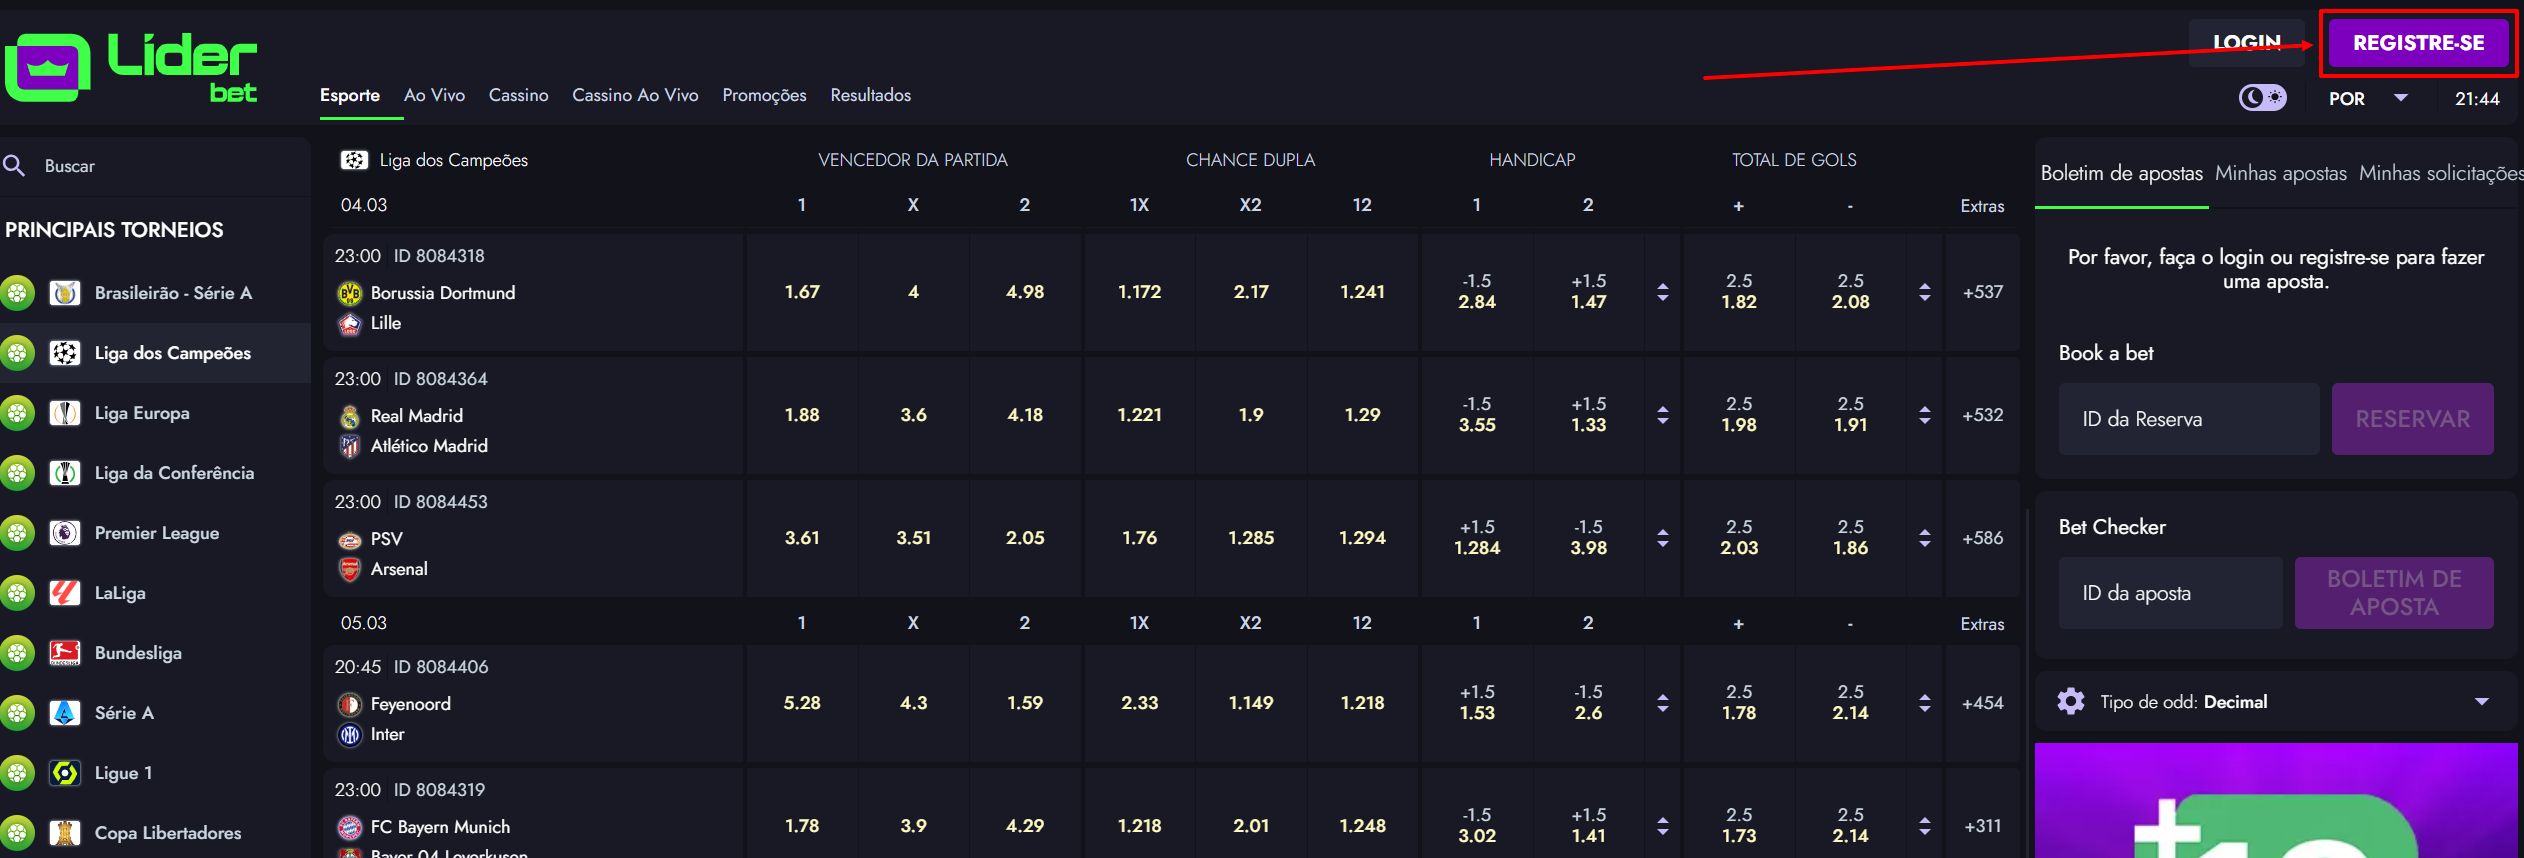Open +537 extra markets for Dortmund match
This screenshot has width=2524, height=858.
point(1982,292)
